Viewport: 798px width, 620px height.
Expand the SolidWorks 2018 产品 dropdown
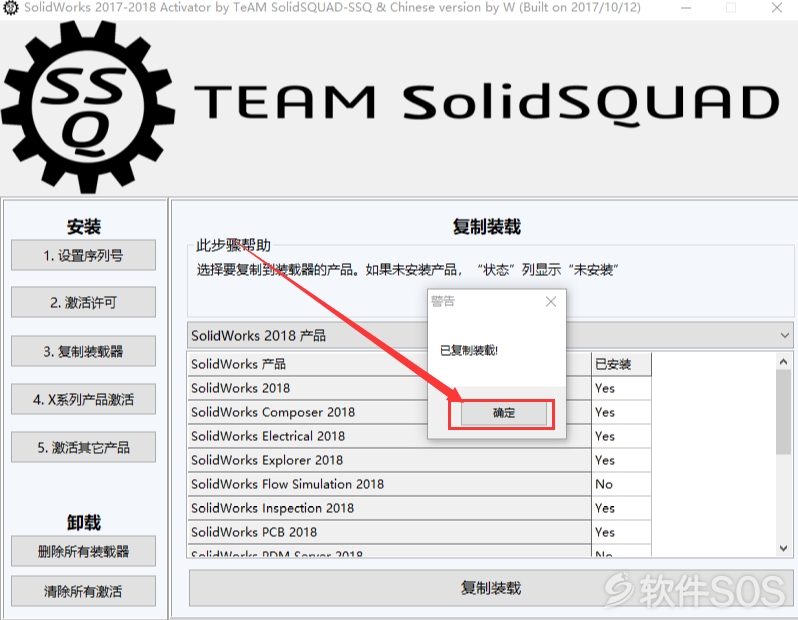(x=784, y=335)
